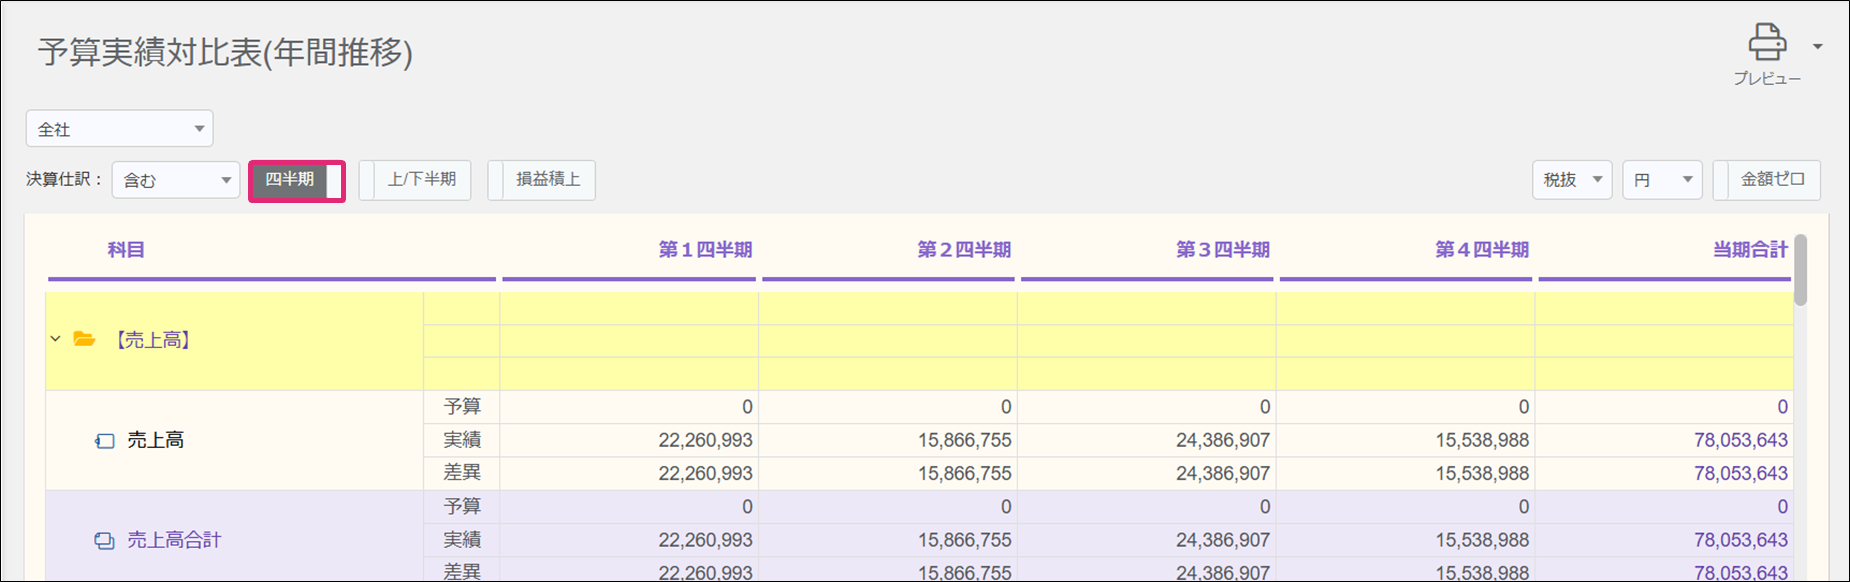Click the 第1四半期 column header

705,250
